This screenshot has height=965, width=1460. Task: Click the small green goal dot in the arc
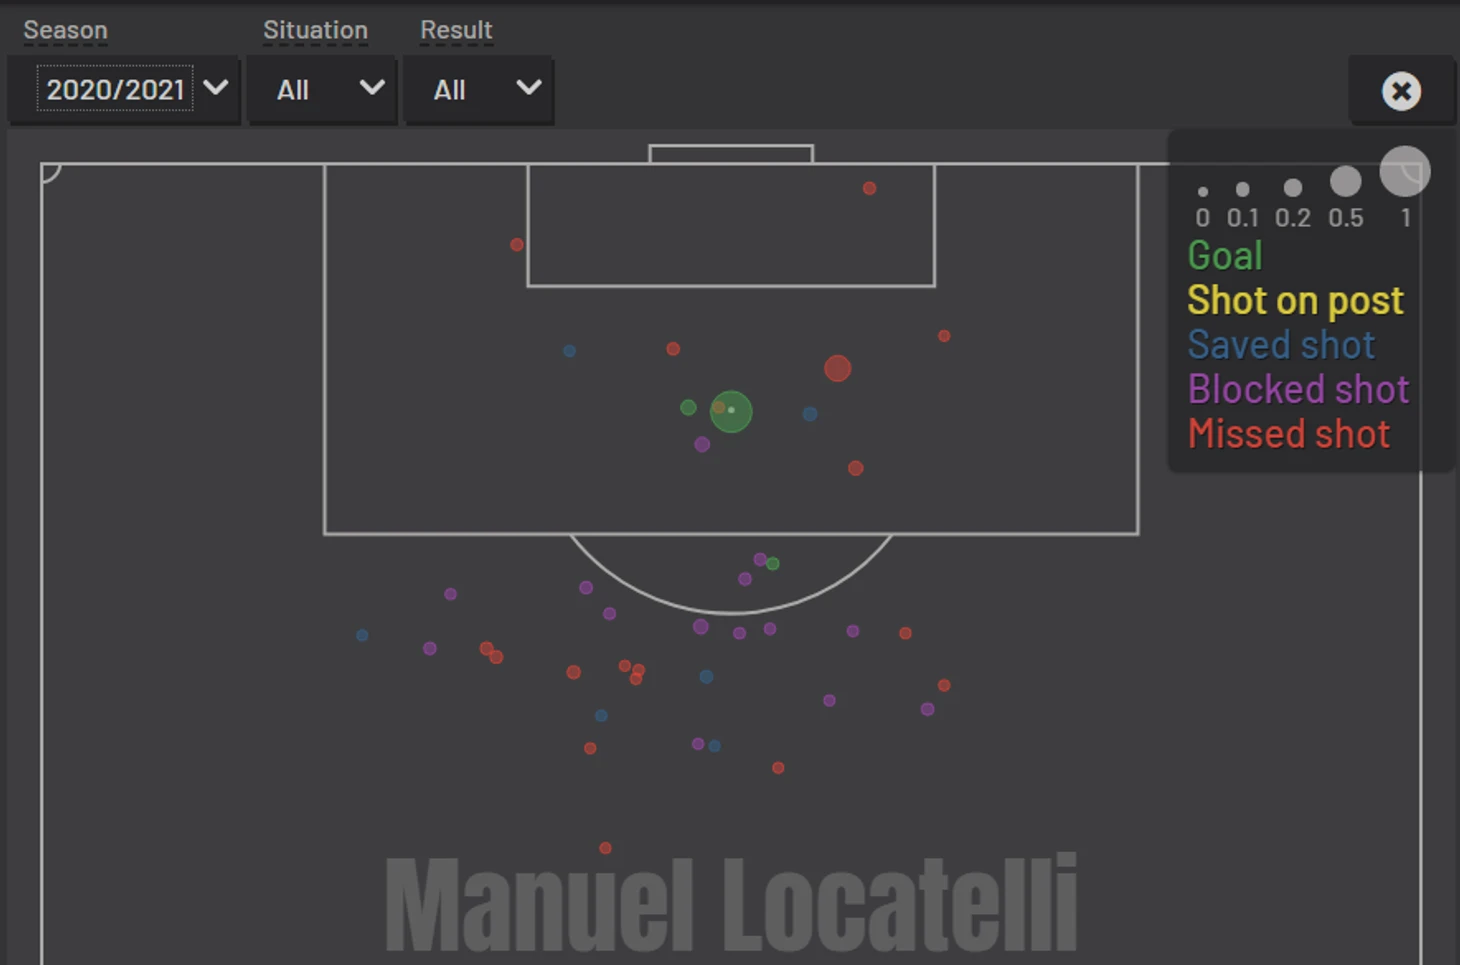coord(773,564)
